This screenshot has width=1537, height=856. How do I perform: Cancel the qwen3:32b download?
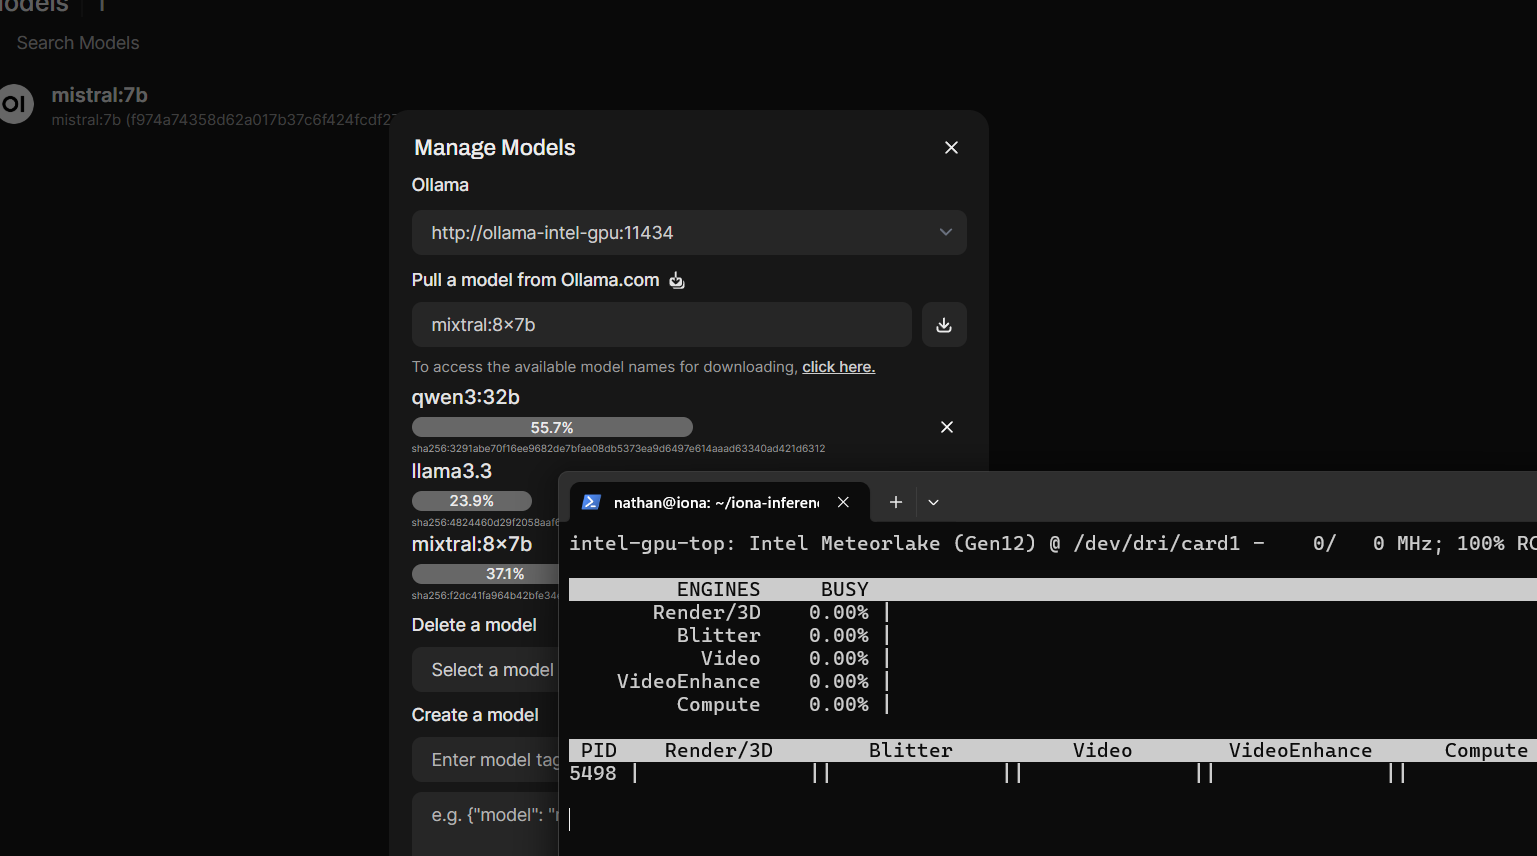(947, 427)
